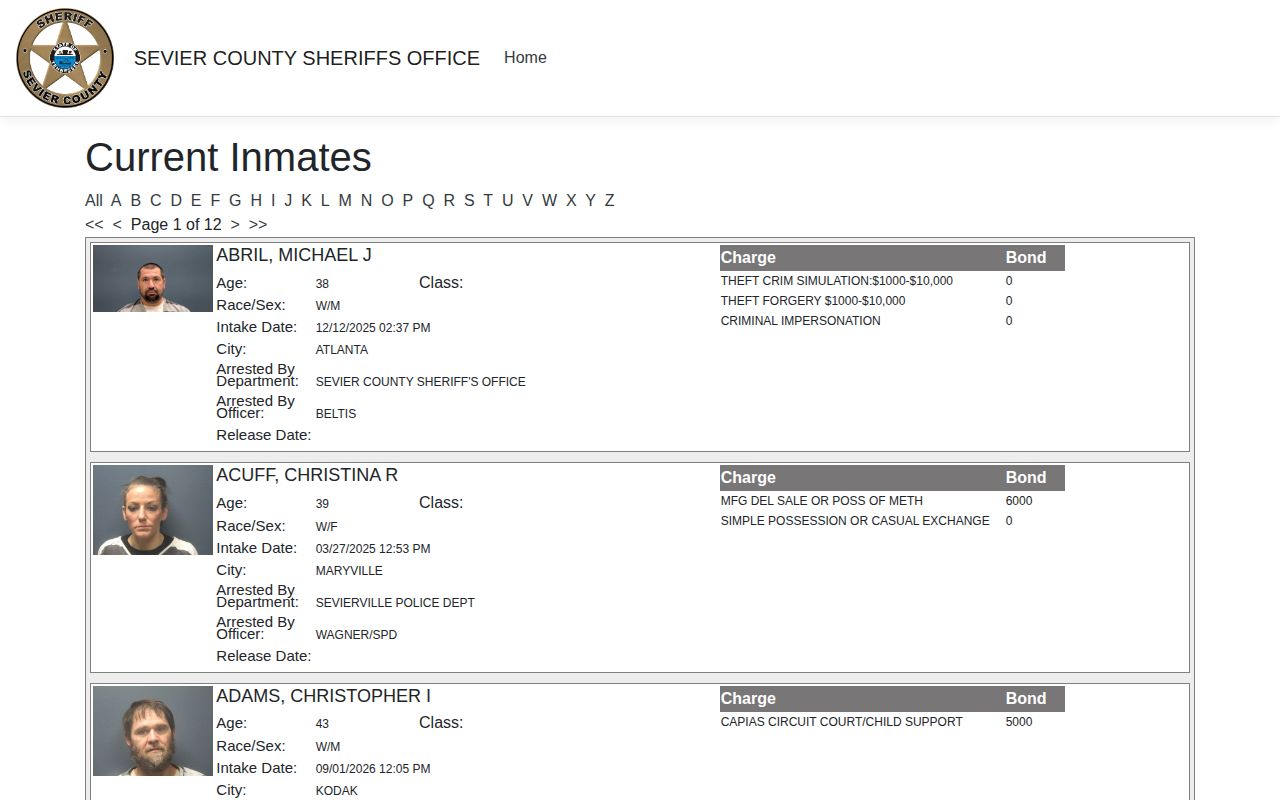Click the CRIMINAL IMPERSONATION charge

coord(801,321)
